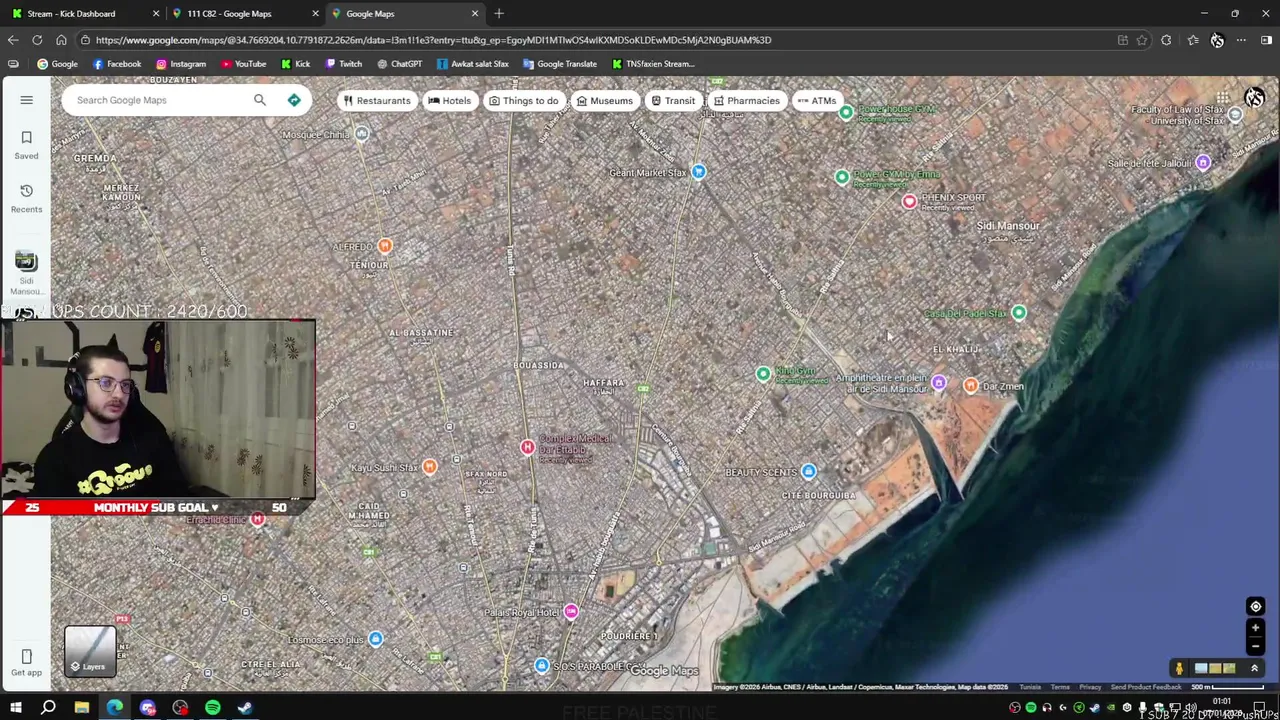
Task: Add this page to favorites
Action: pyautogui.click(x=1142, y=40)
